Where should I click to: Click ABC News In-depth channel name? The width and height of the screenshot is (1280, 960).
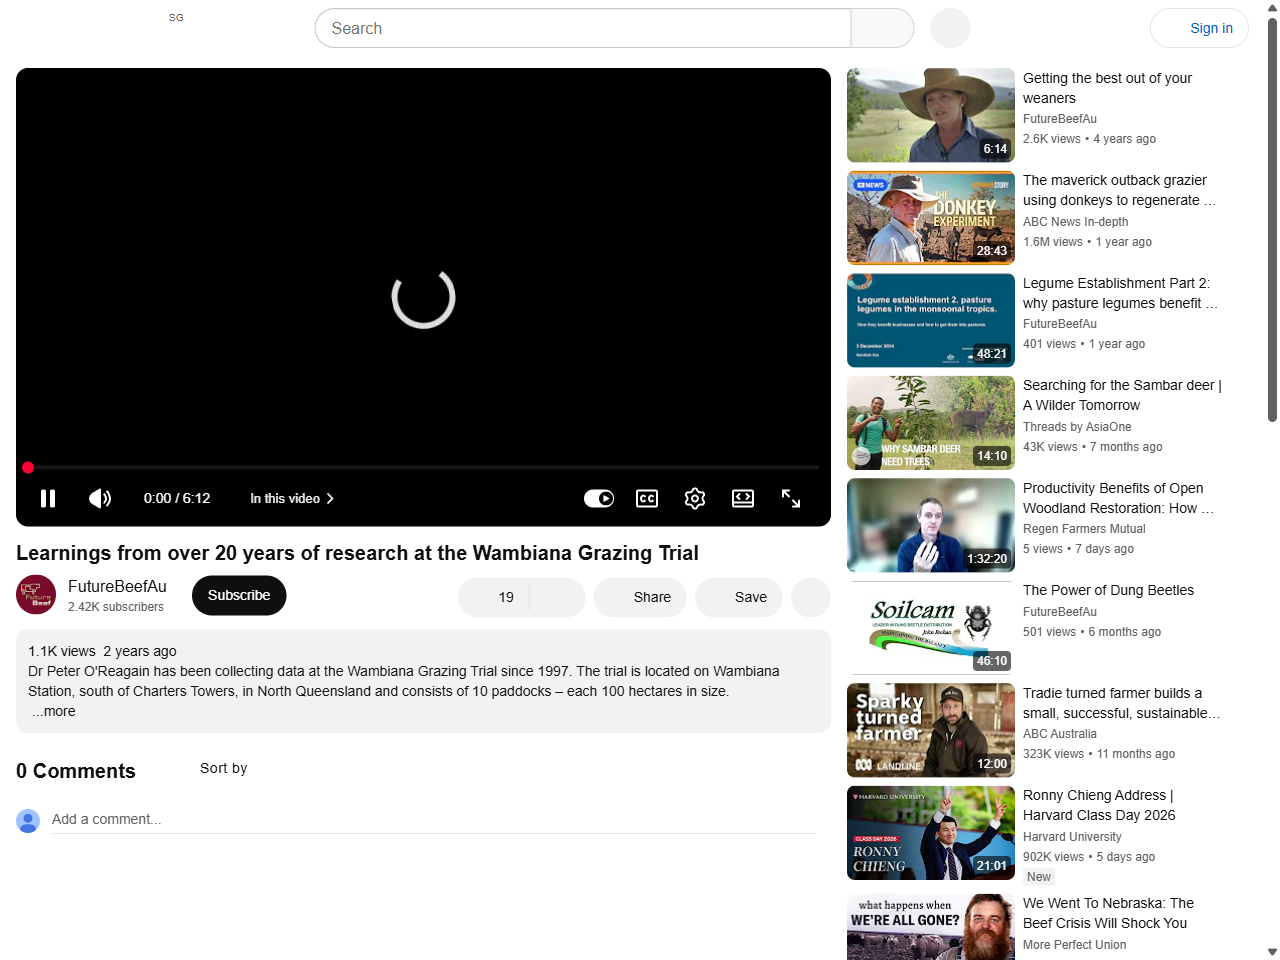click(x=1075, y=222)
